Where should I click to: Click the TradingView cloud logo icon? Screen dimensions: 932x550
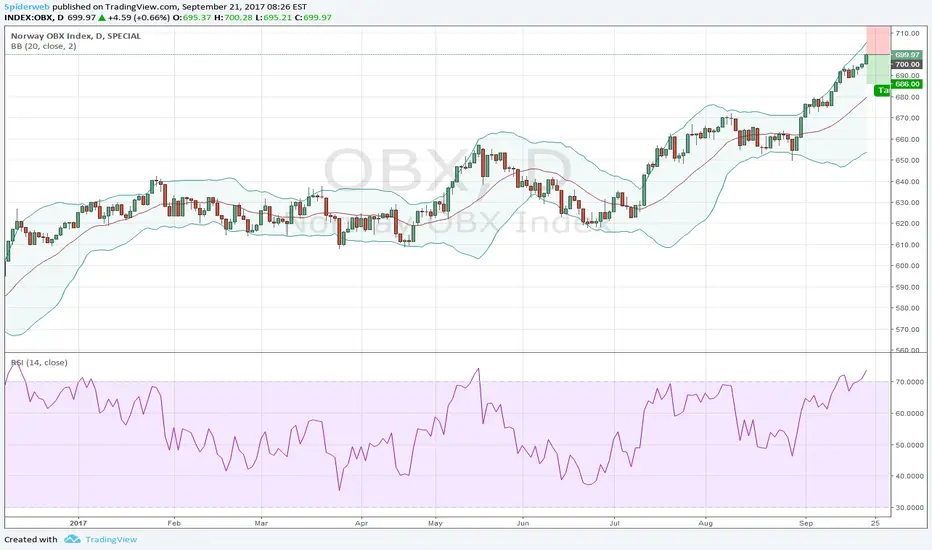(x=73, y=539)
